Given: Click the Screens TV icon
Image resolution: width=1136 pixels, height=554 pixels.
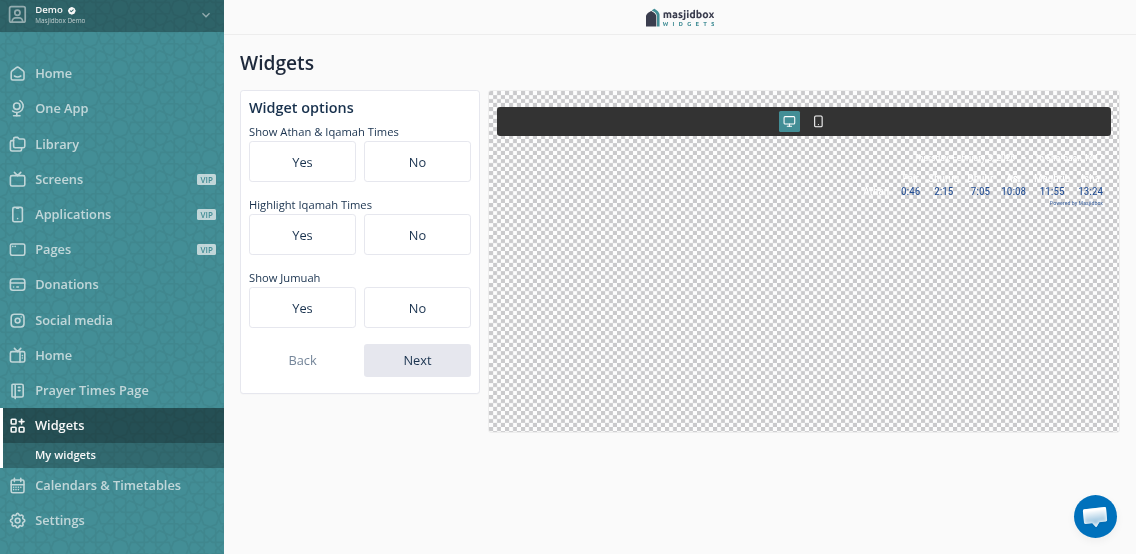Looking at the screenshot, I should pos(17,179).
